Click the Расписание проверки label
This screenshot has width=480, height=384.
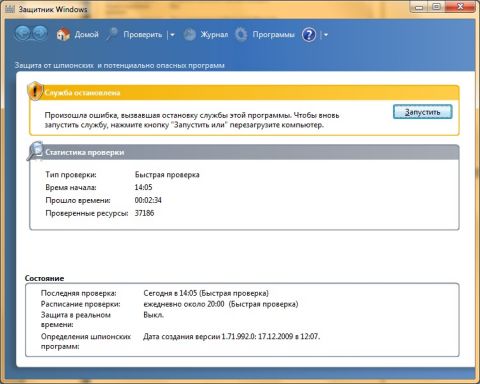80,304
